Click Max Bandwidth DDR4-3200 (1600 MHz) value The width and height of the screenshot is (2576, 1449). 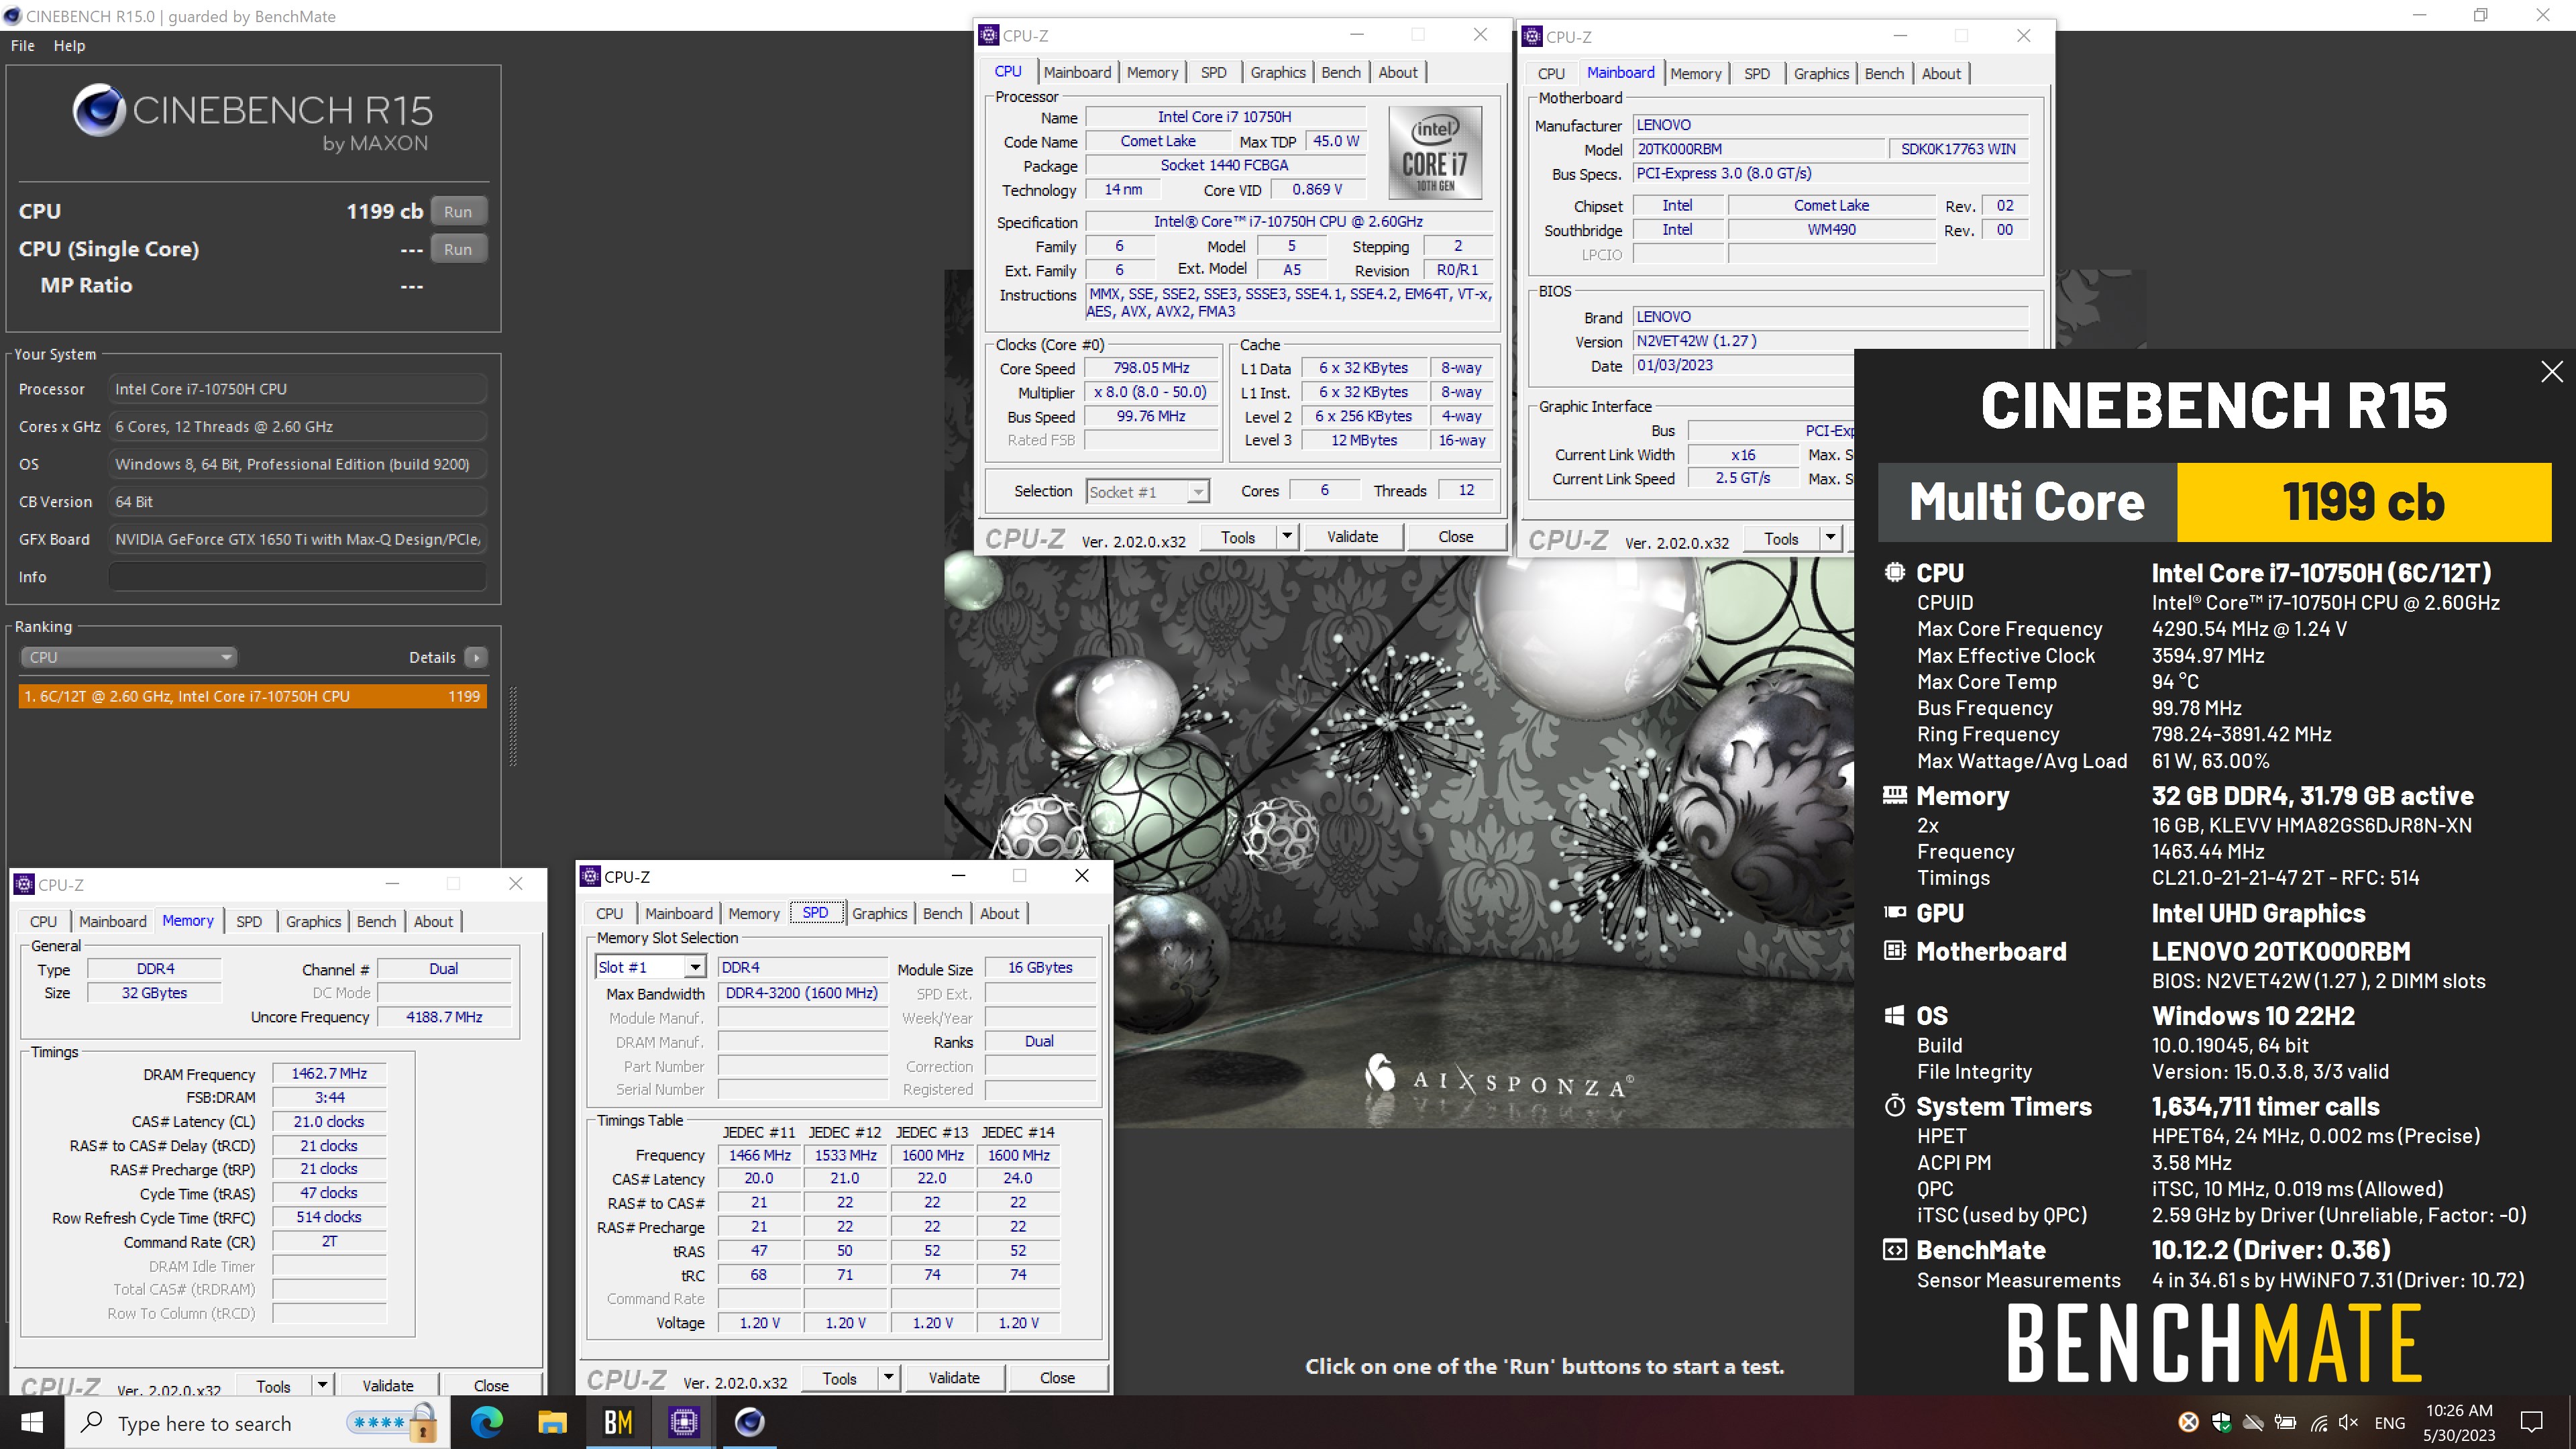point(802,993)
